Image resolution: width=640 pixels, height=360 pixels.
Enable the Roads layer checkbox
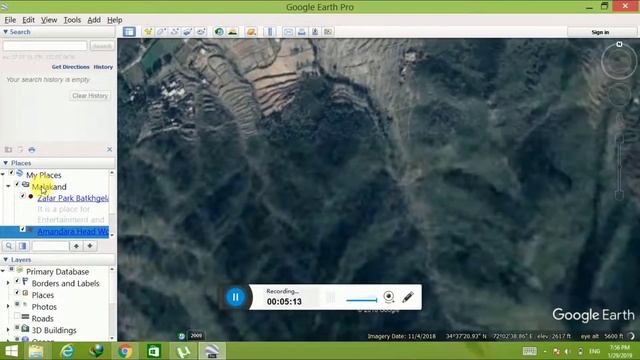click(17, 316)
